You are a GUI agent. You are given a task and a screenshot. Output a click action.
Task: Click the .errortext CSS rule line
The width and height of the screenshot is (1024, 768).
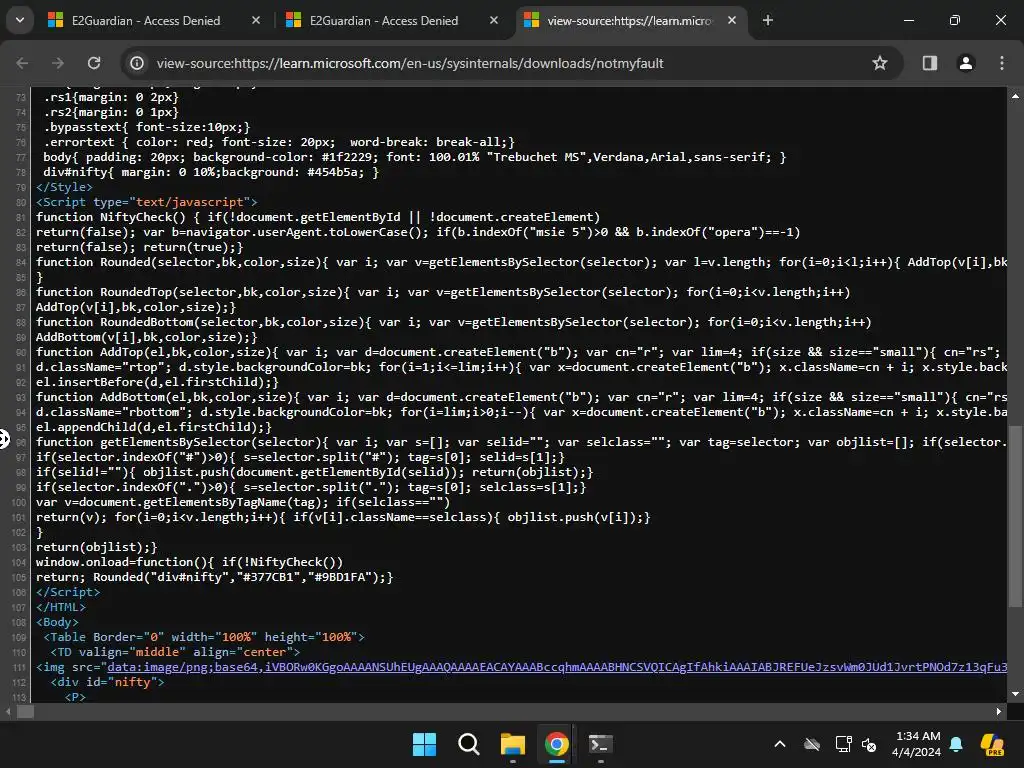[x=279, y=142]
